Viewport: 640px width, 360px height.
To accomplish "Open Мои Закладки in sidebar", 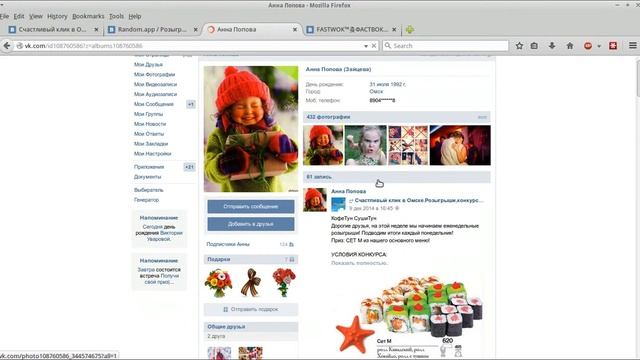I will [x=151, y=144].
